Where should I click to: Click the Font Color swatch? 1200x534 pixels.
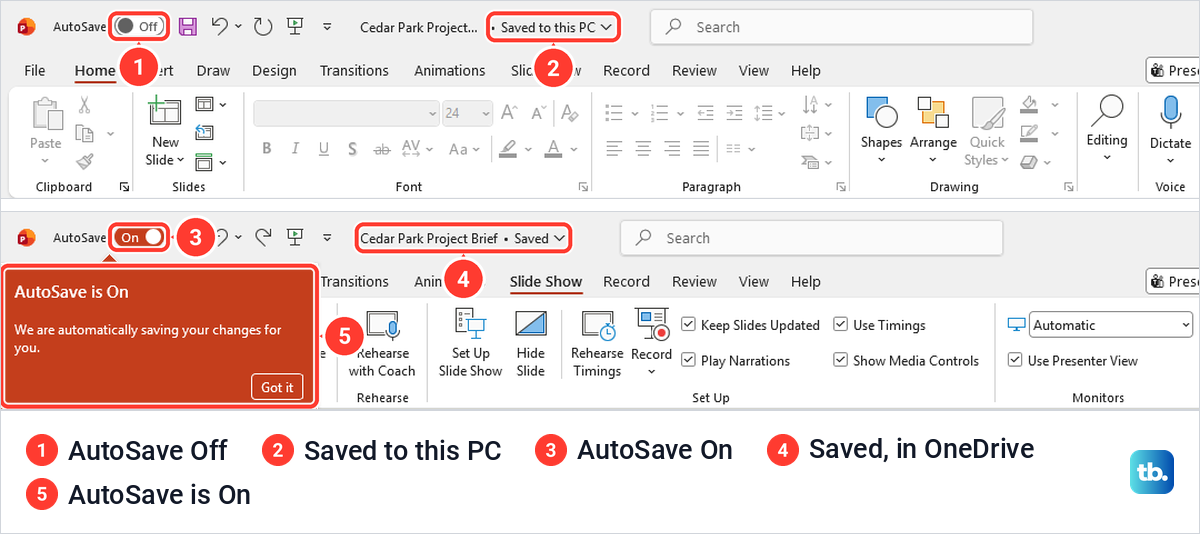tap(552, 149)
